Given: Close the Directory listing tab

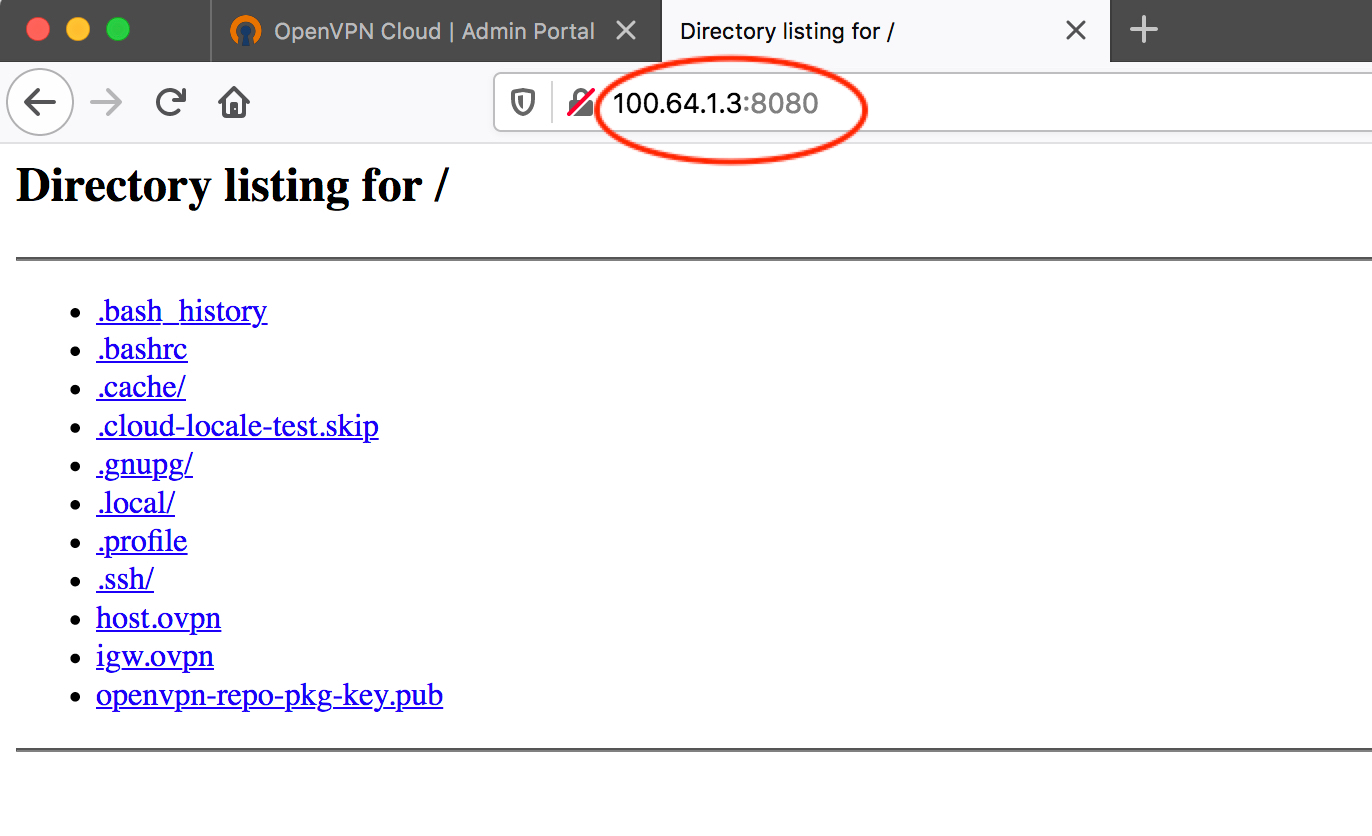Looking at the screenshot, I should (x=1076, y=31).
